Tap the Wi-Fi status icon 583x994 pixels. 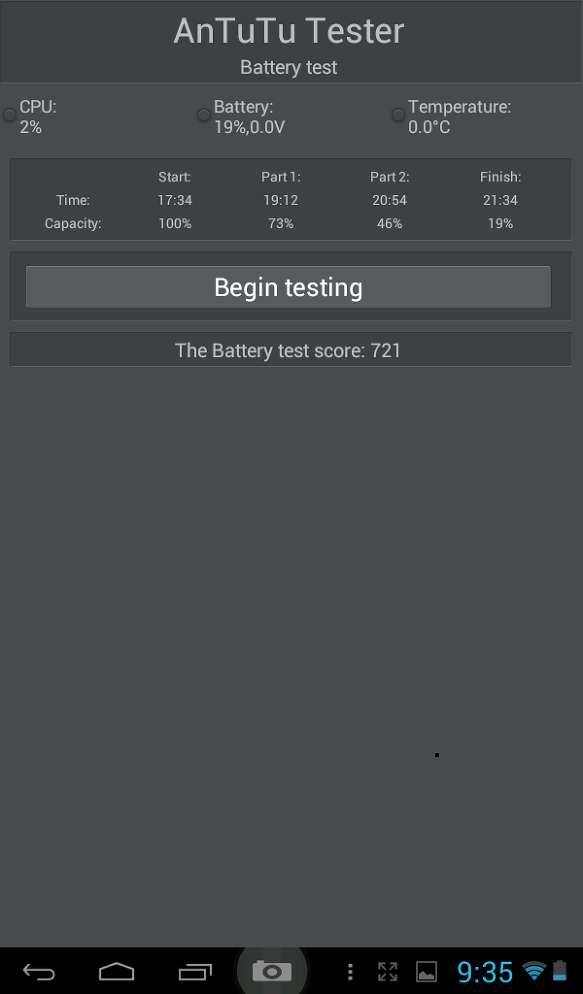(x=534, y=971)
